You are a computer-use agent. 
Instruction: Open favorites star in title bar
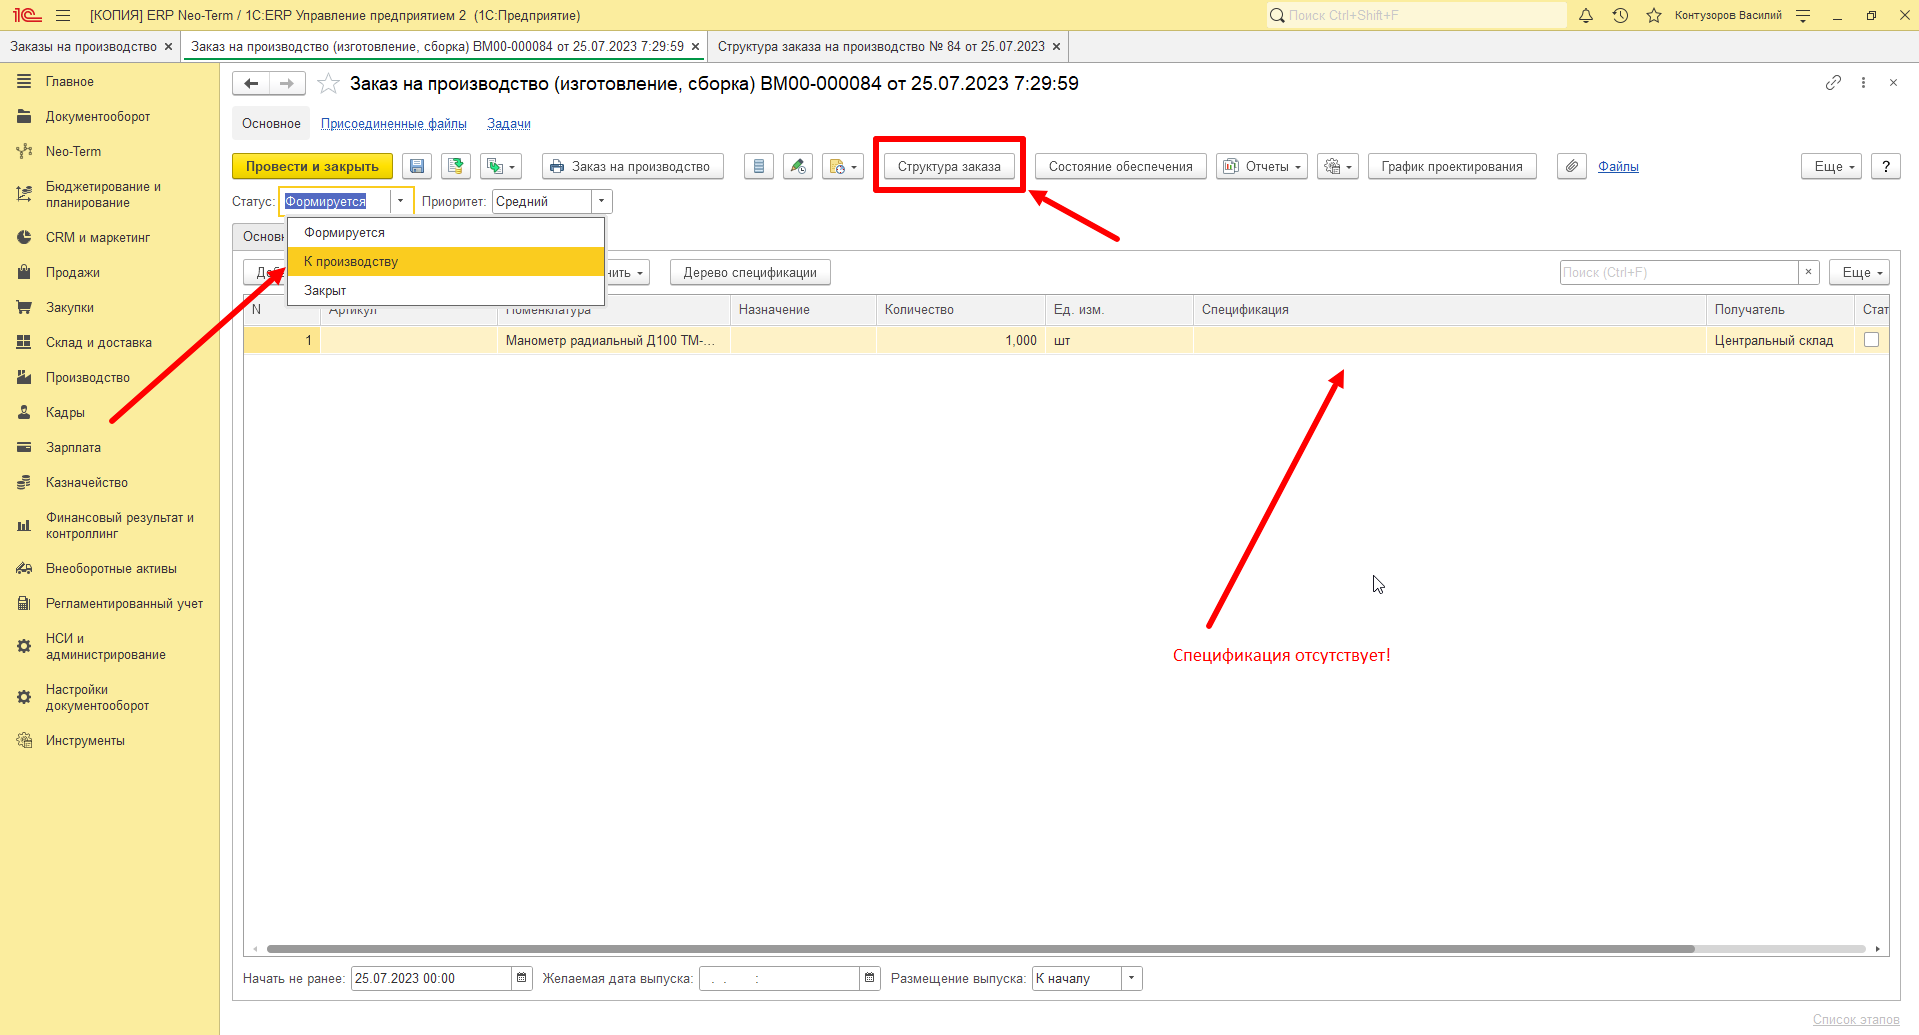click(x=1654, y=15)
